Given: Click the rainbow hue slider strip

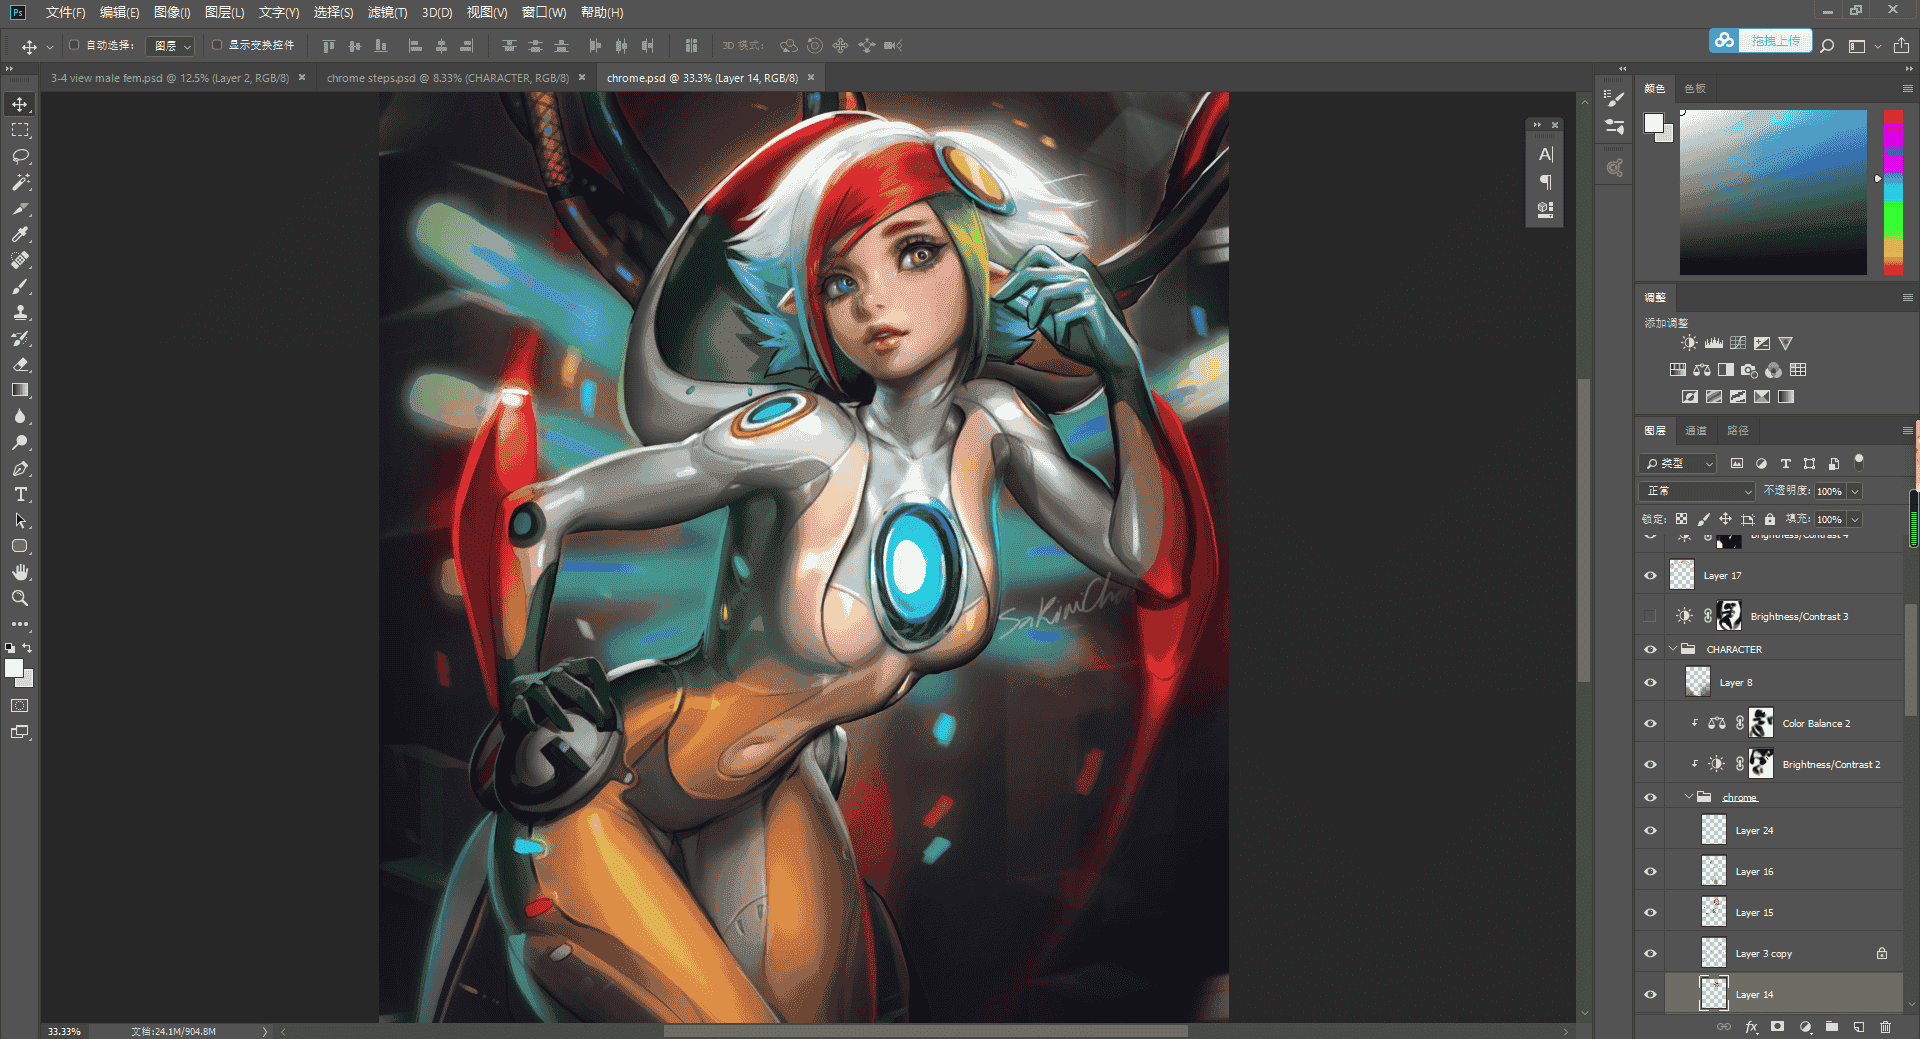Looking at the screenshot, I should 1893,193.
